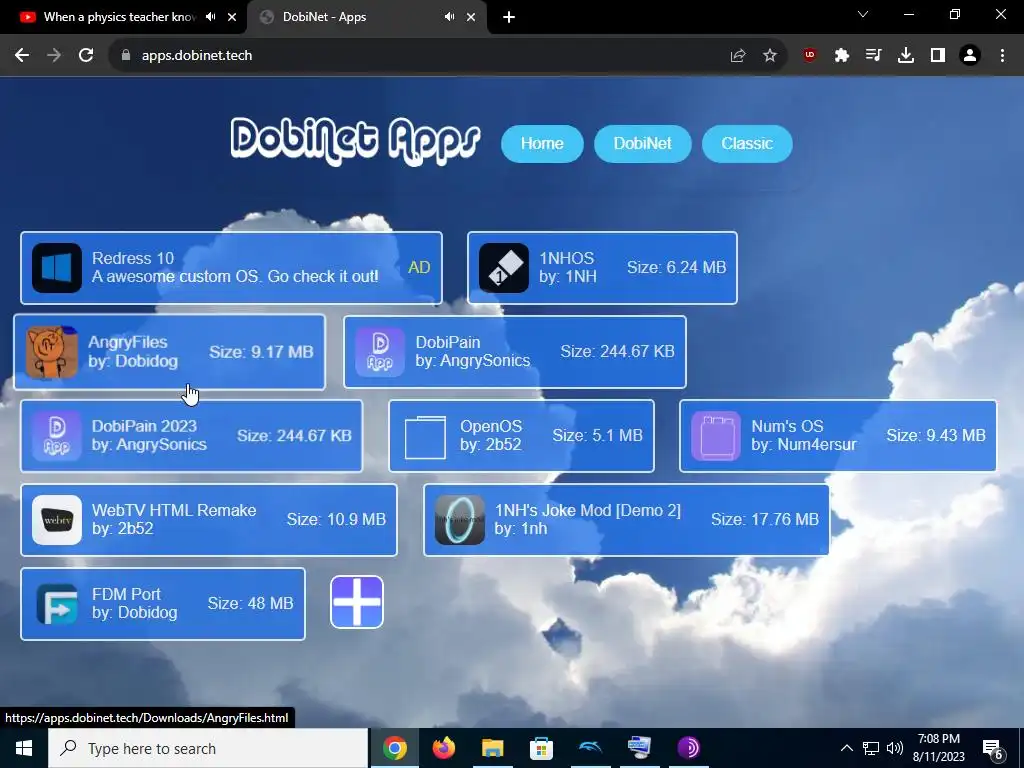Open the volume speaker tray icon
Image resolution: width=1024 pixels, height=768 pixels.
895,748
